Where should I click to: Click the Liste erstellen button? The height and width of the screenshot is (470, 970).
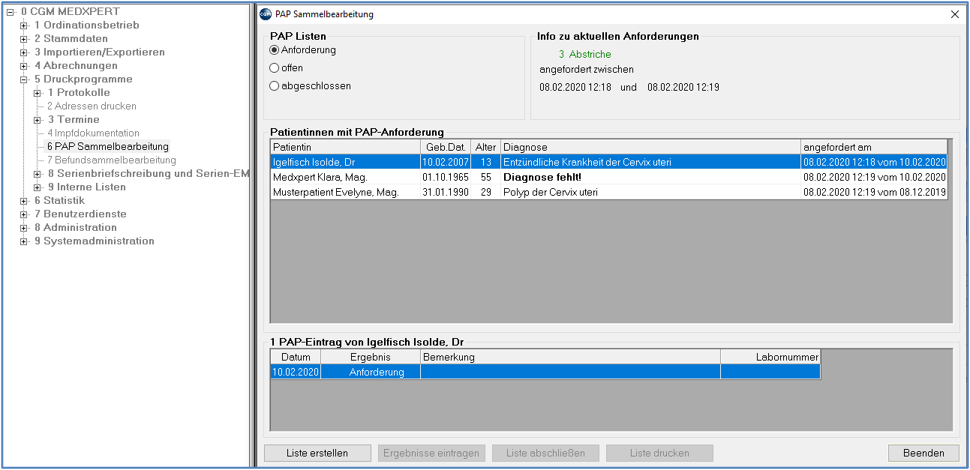[x=317, y=453]
